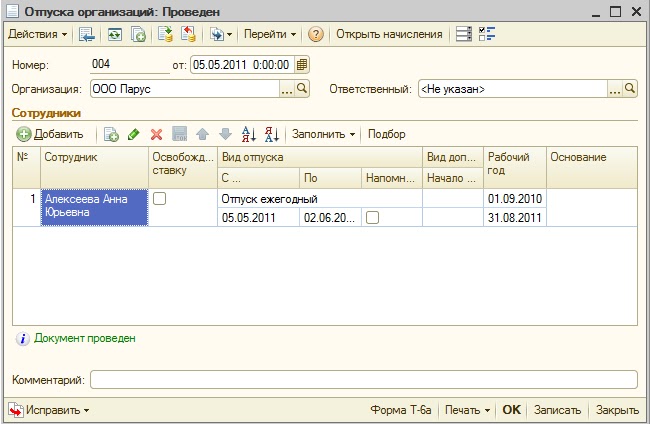Click the copy document icon
This screenshot has height=424, width=650.
pyautogui.click(x=138, y=34)
